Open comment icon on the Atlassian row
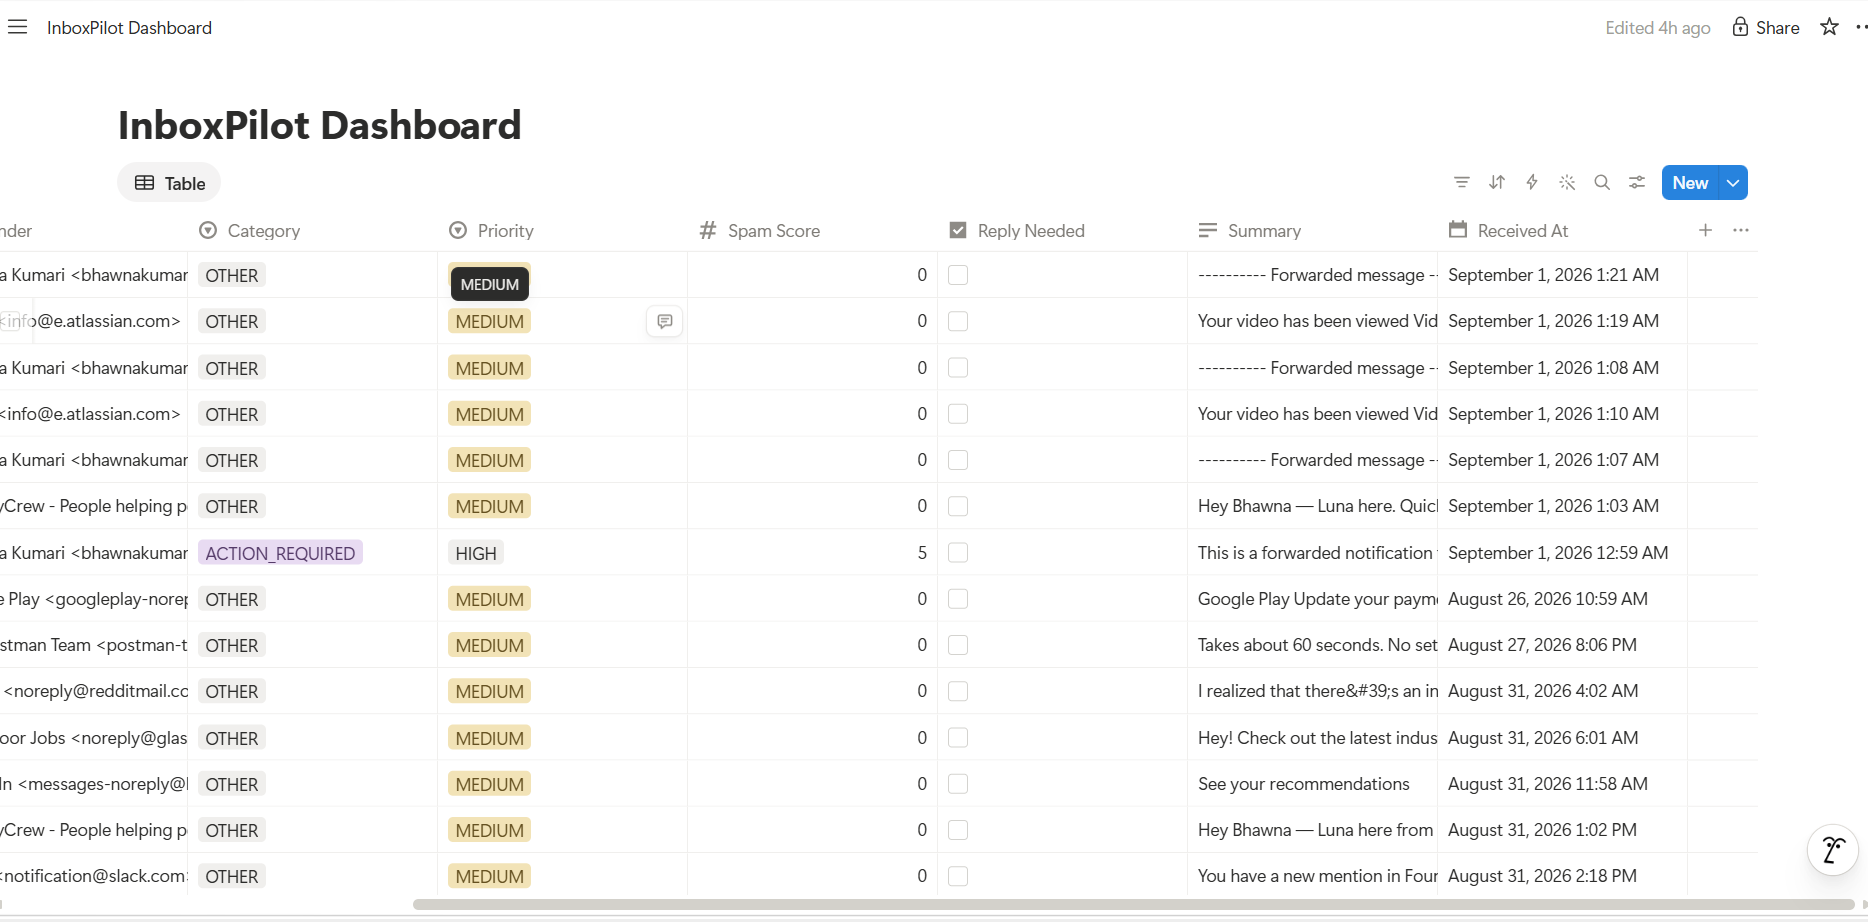The height and width of the screenshot is (922, 1868). [x=665, y=321]
